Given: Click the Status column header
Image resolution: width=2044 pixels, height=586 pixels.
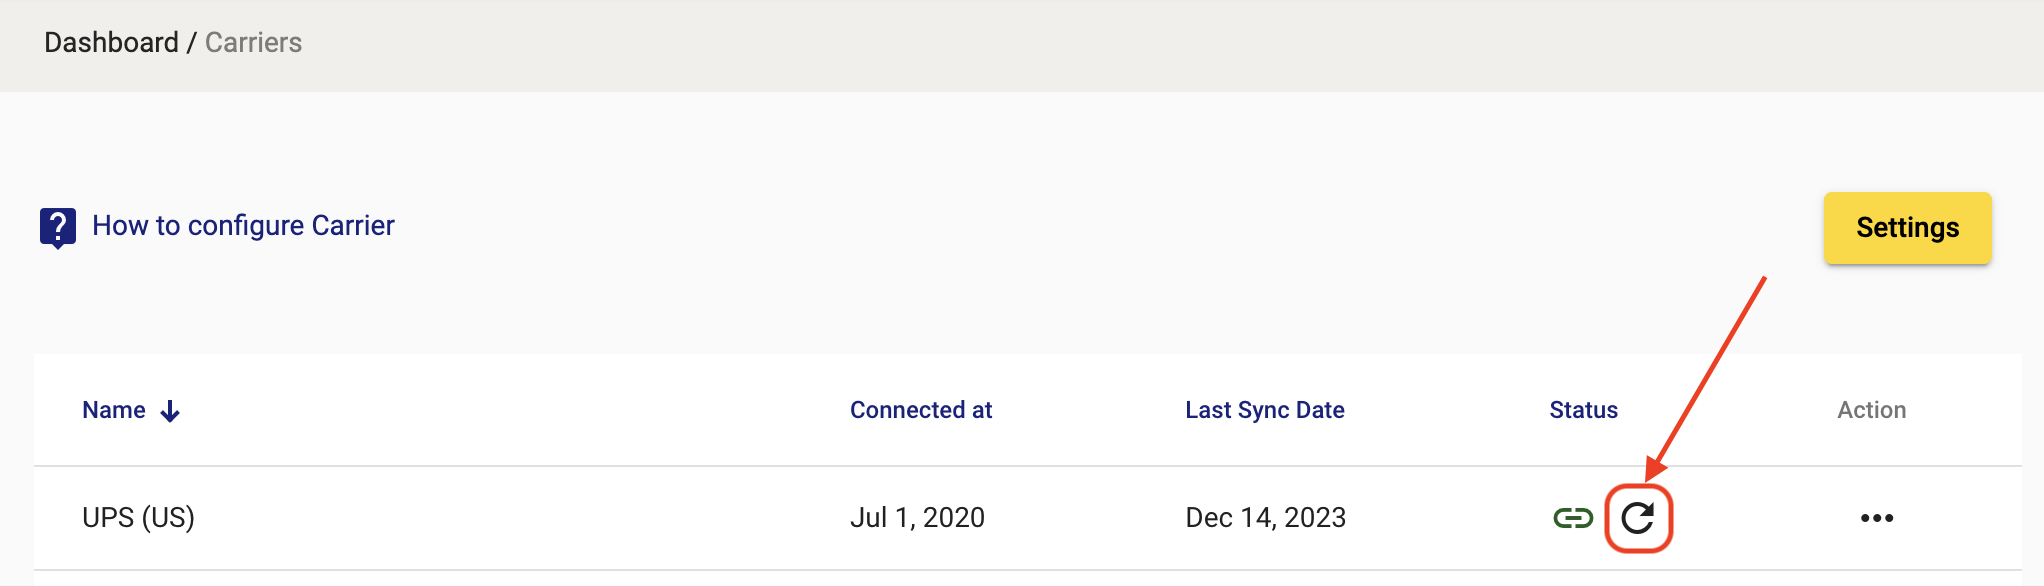Looking at the screenshot, I should click(1583, 410).
